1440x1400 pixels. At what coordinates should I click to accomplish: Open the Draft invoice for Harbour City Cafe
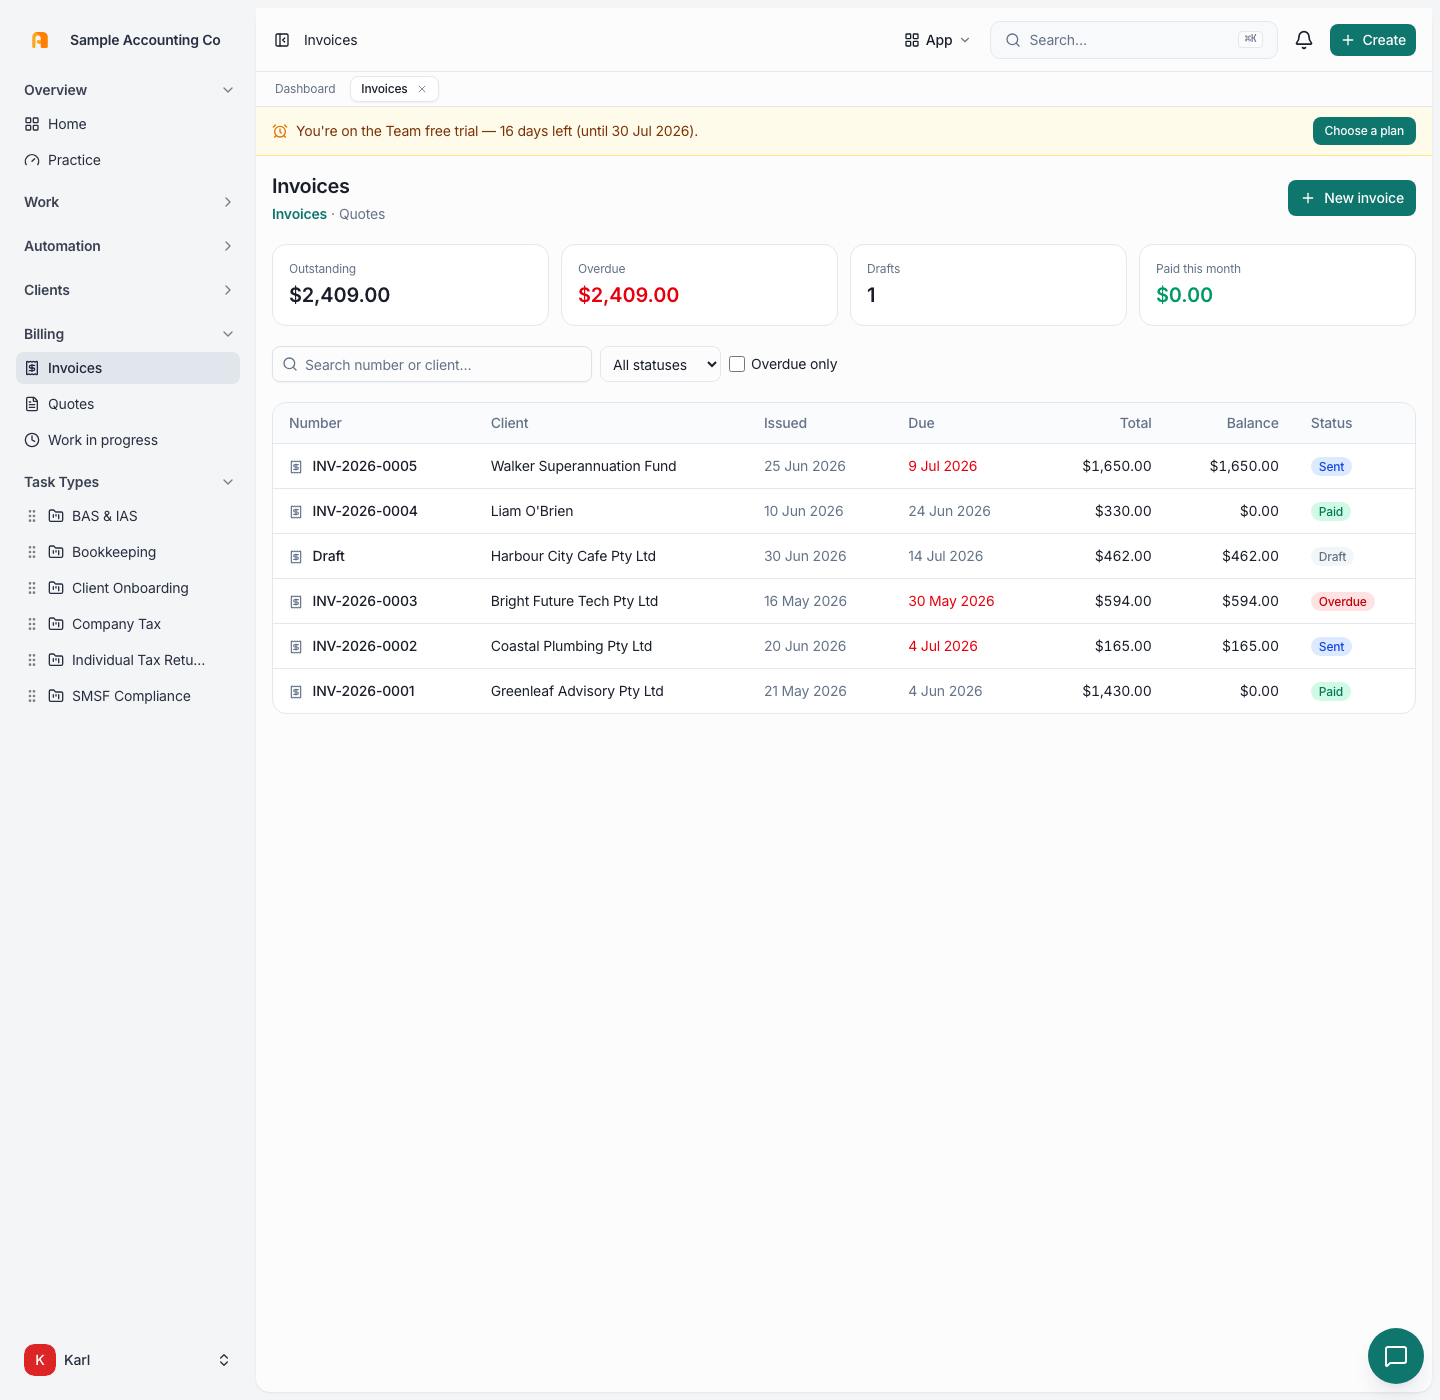point(328,556)
